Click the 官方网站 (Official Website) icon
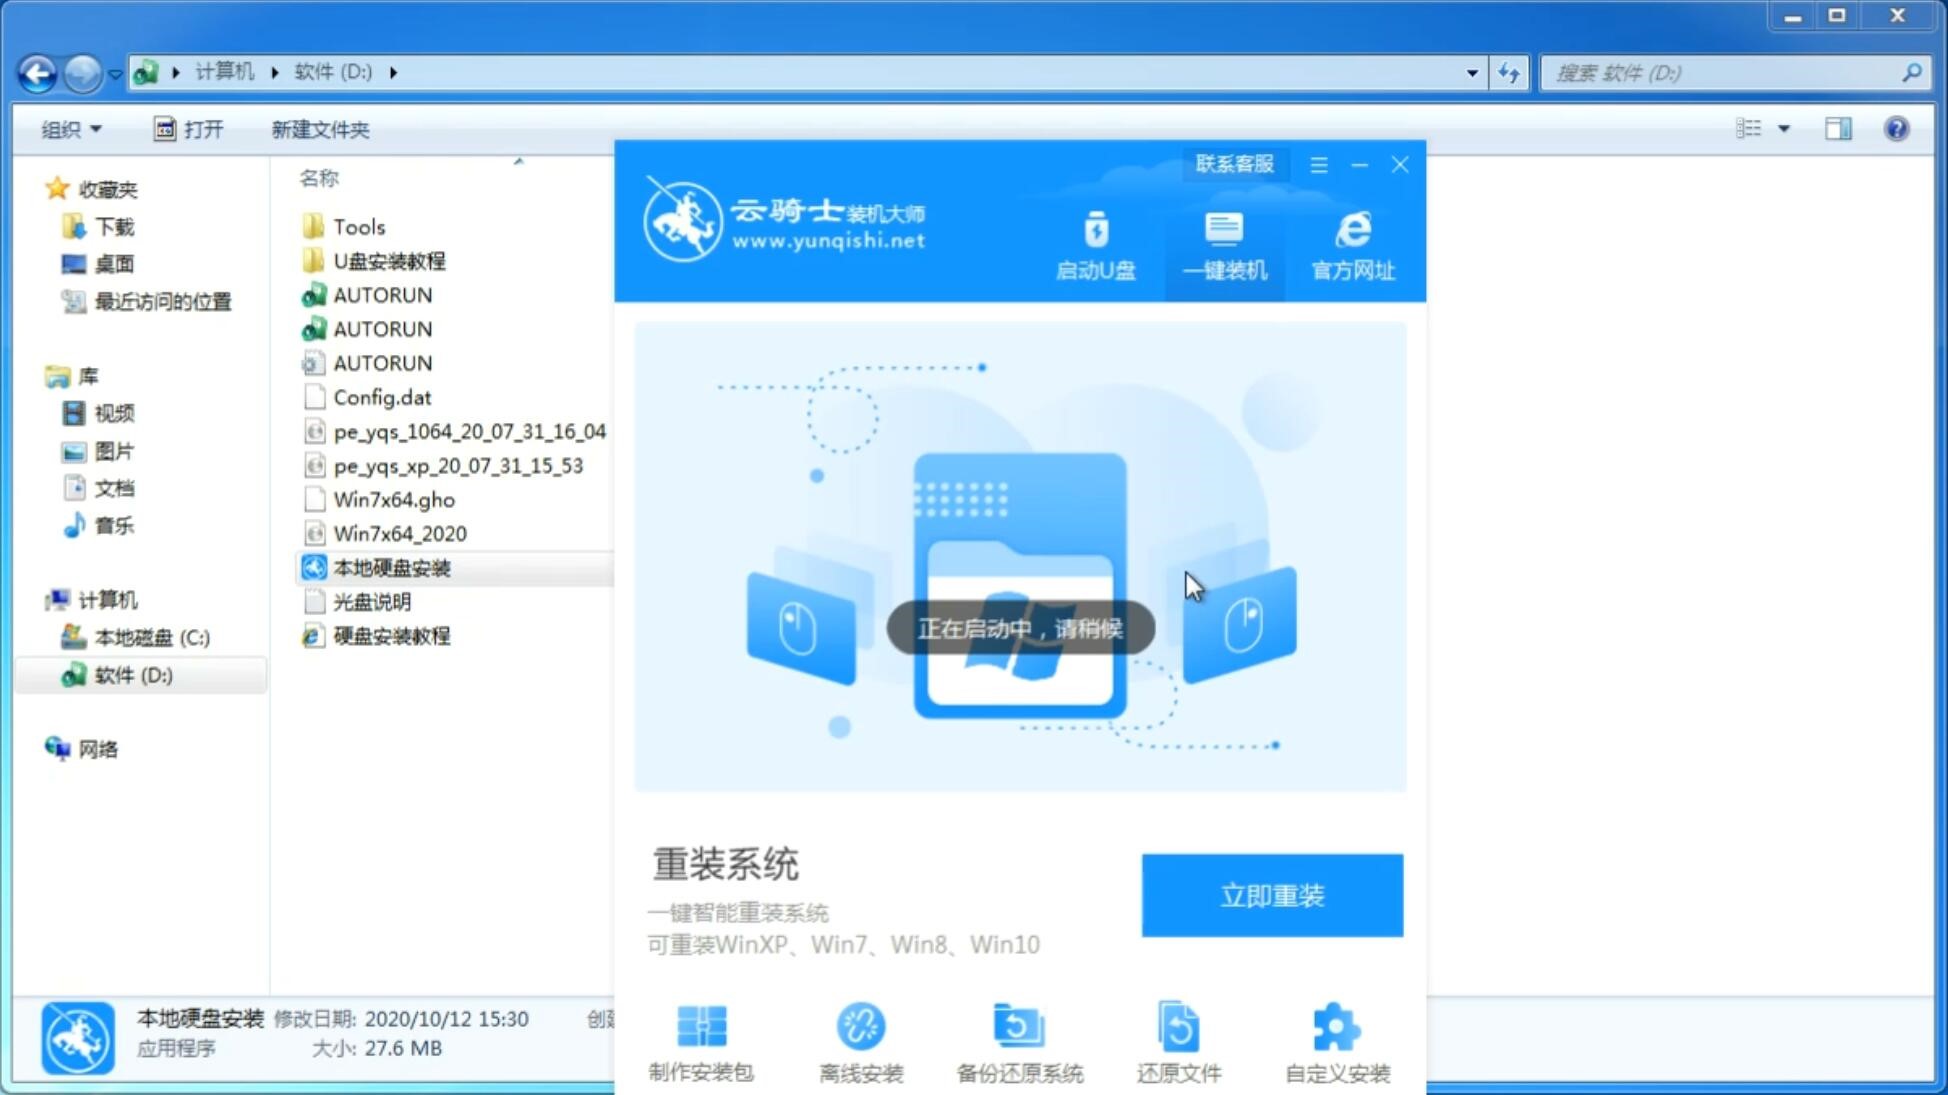 (1349, 244)
